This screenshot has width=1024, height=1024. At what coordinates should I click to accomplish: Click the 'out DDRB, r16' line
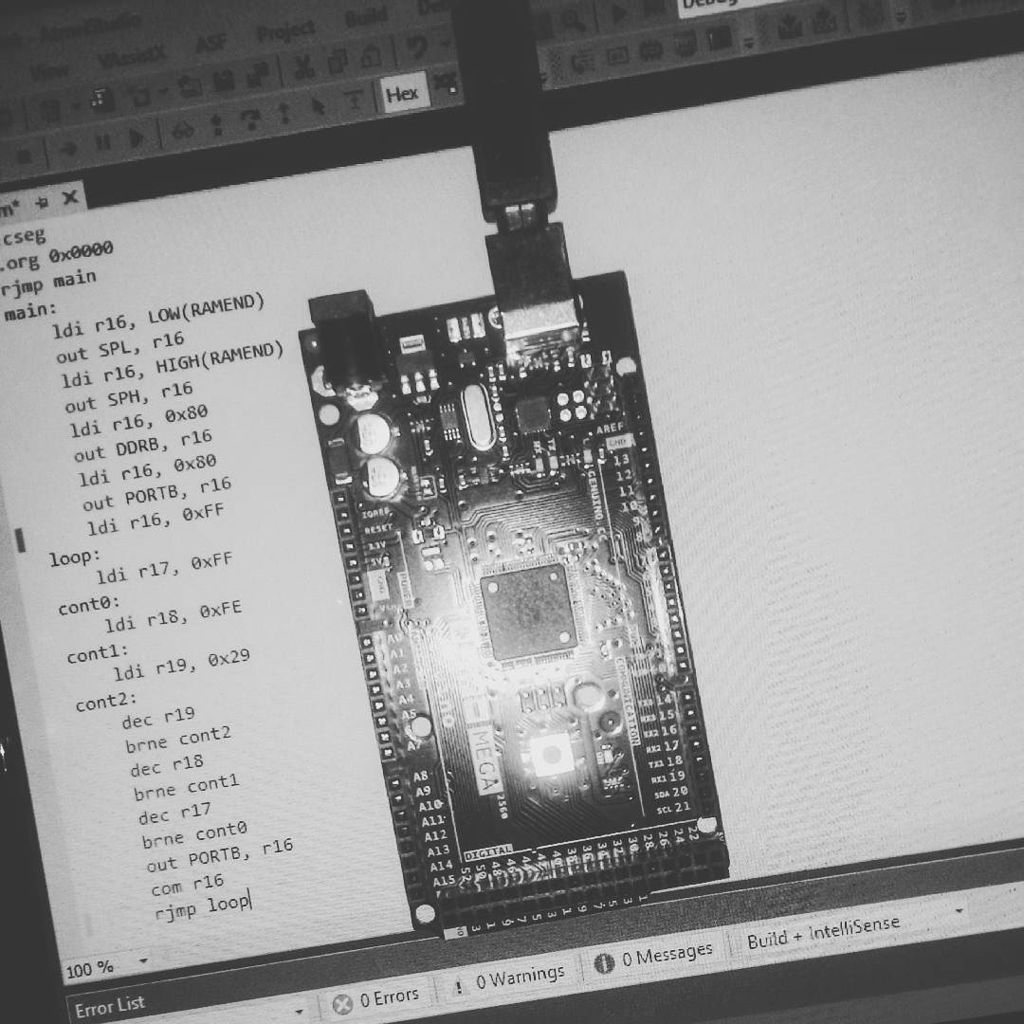pyautogui.click(x=143, y=445)
